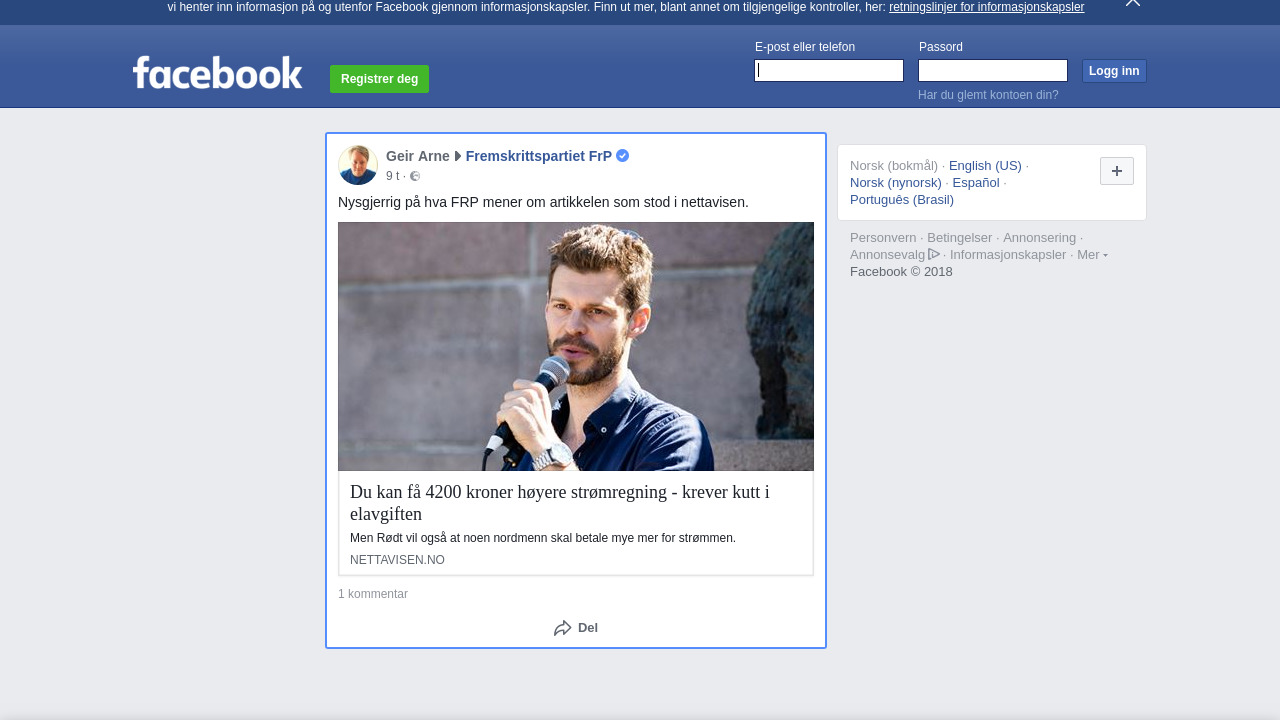Open the Informasjonskapsler footer link
Image resolution: width=1280 pixels, height=720 pixels.
click(1008, 255)
